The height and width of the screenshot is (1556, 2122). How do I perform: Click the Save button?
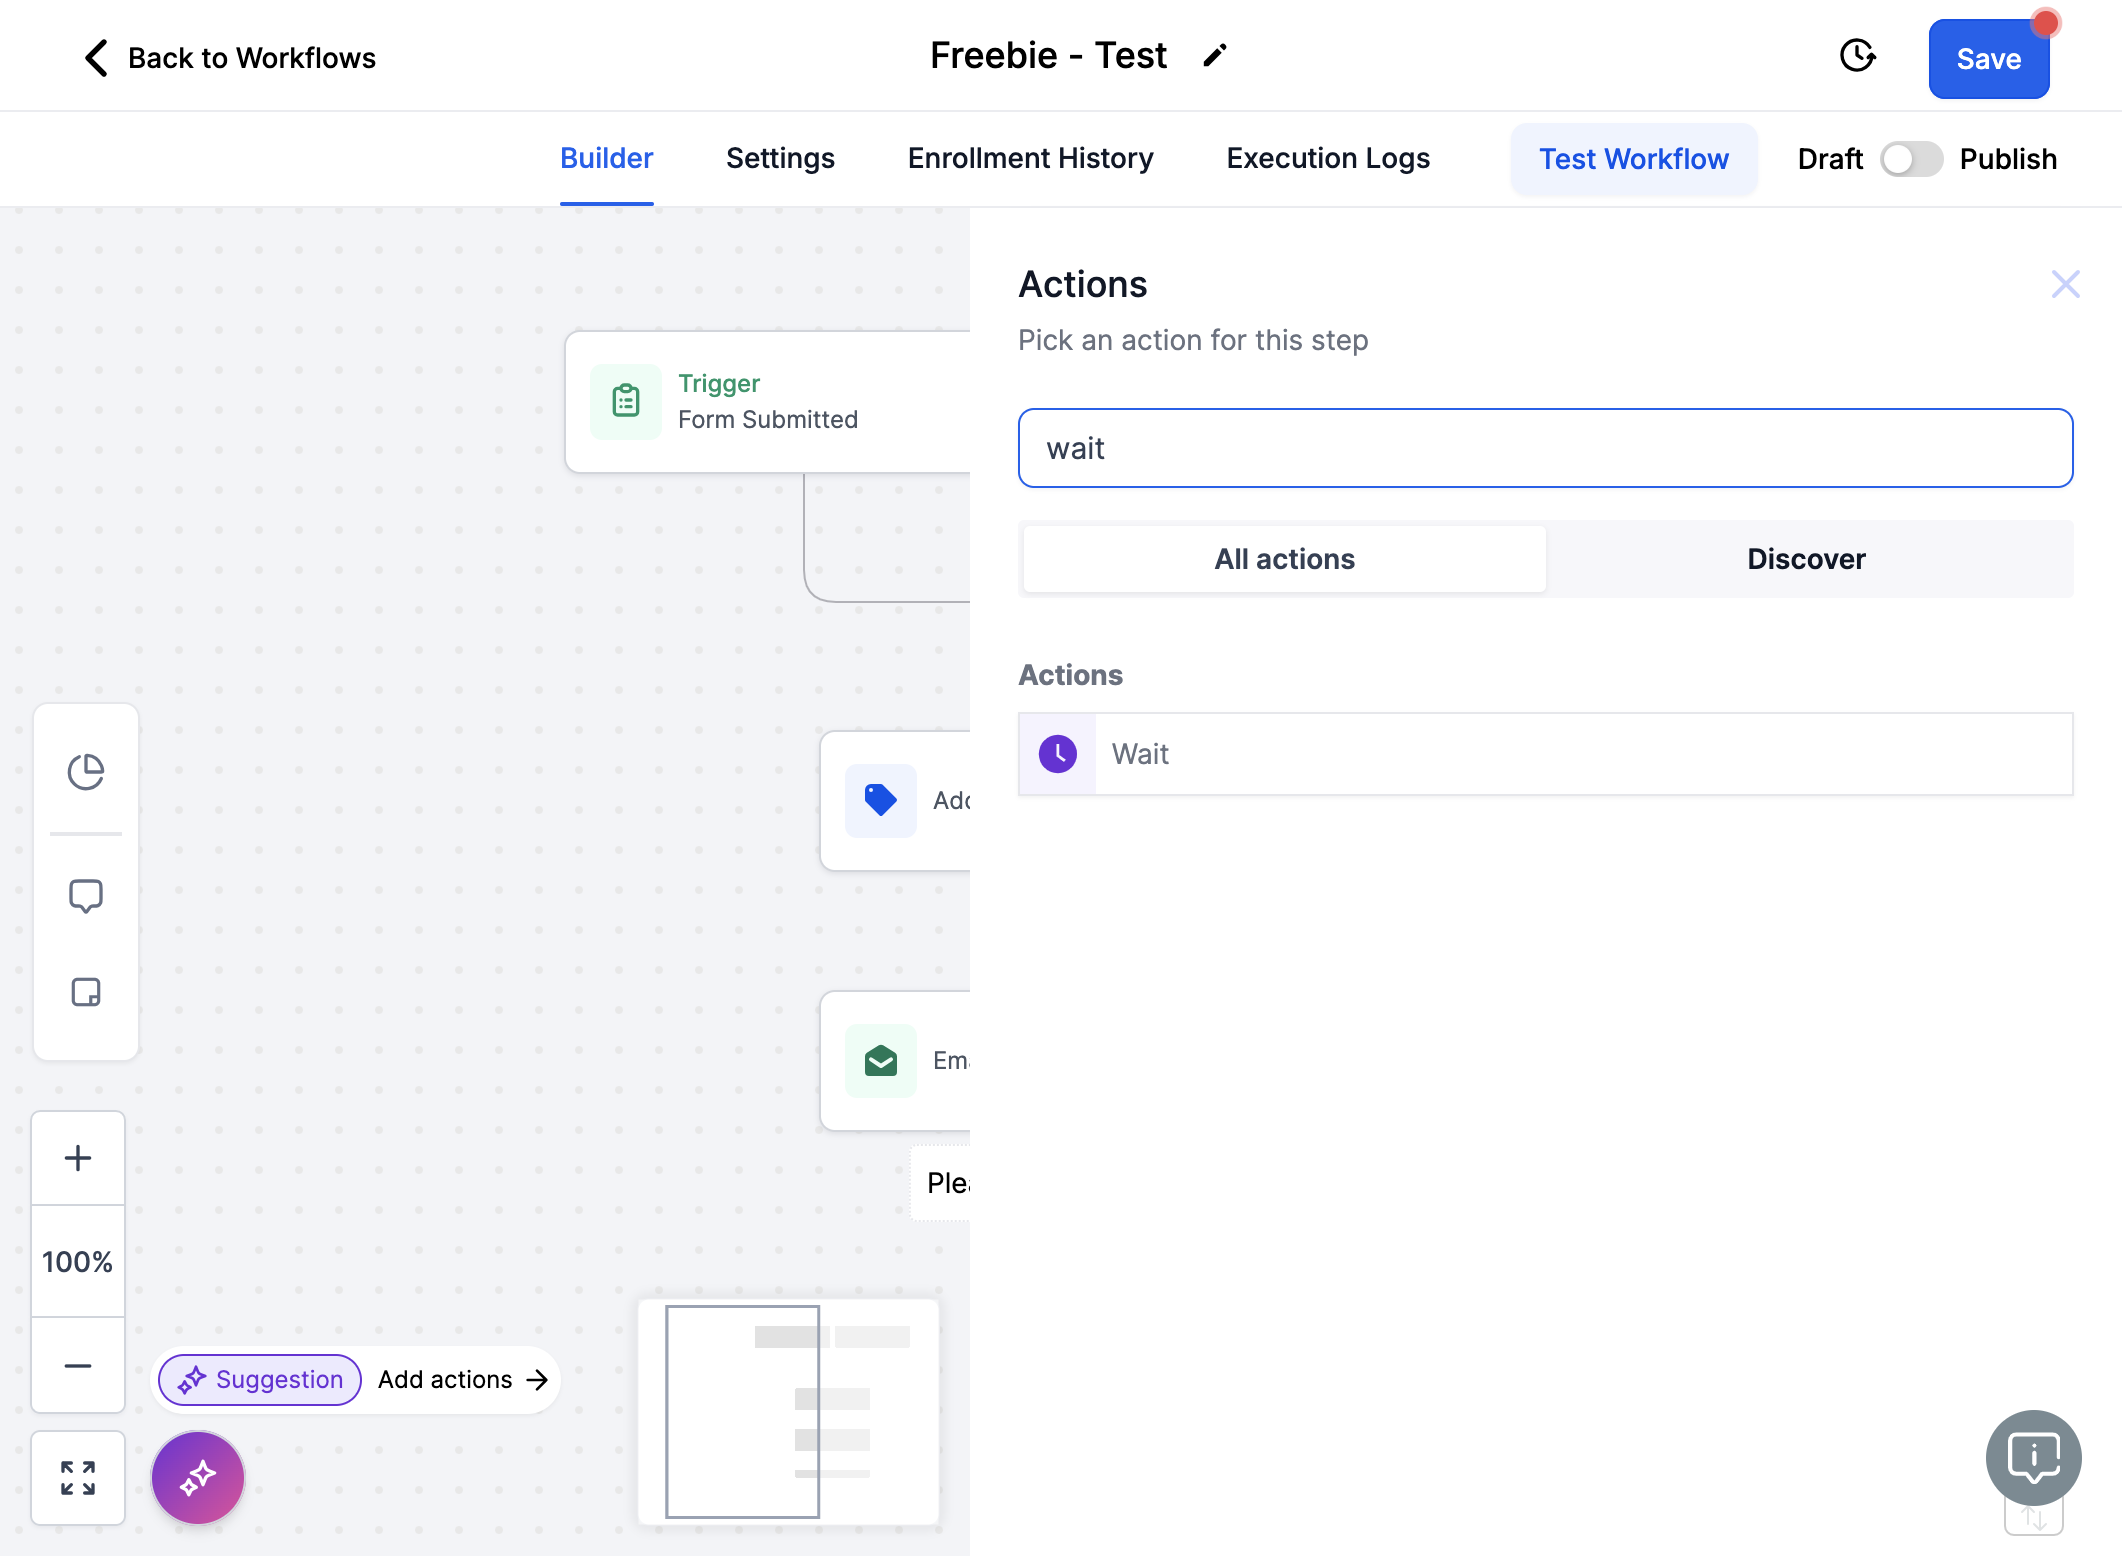(1988, 59)
